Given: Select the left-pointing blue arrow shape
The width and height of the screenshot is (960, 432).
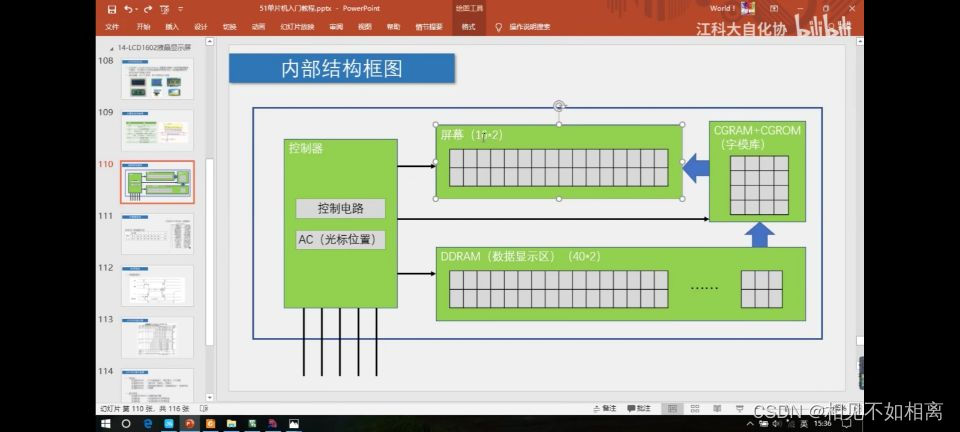Looking at the screenshot, I should tap(696, 167).
